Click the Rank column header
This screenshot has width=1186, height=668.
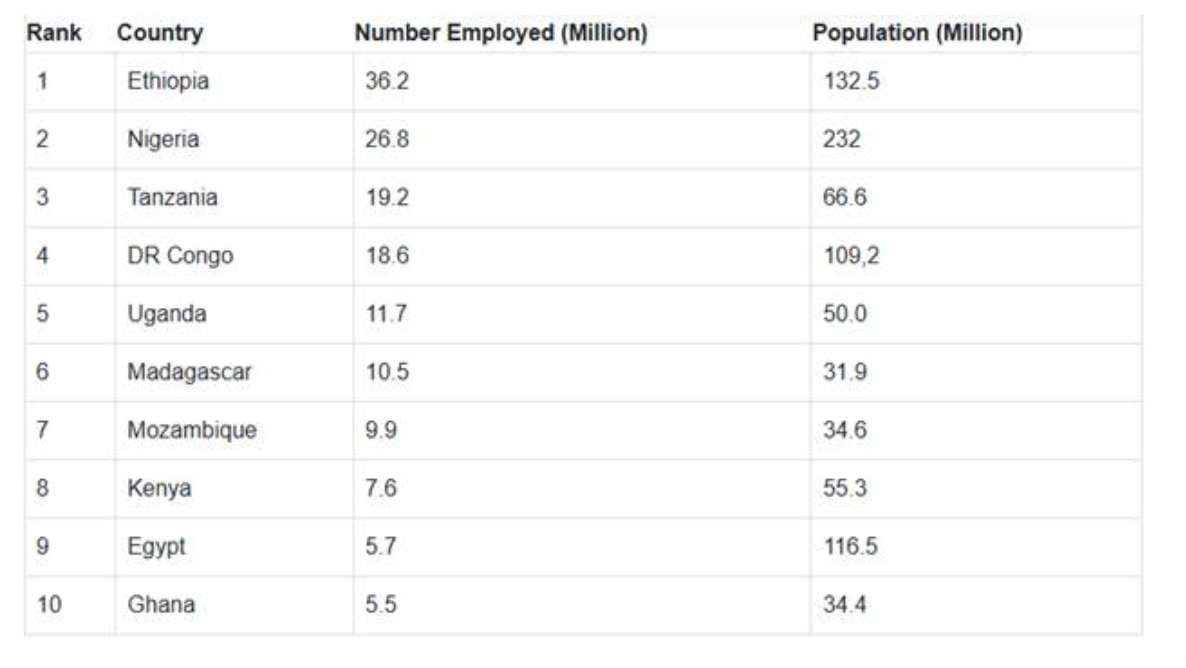coord(54,33)
